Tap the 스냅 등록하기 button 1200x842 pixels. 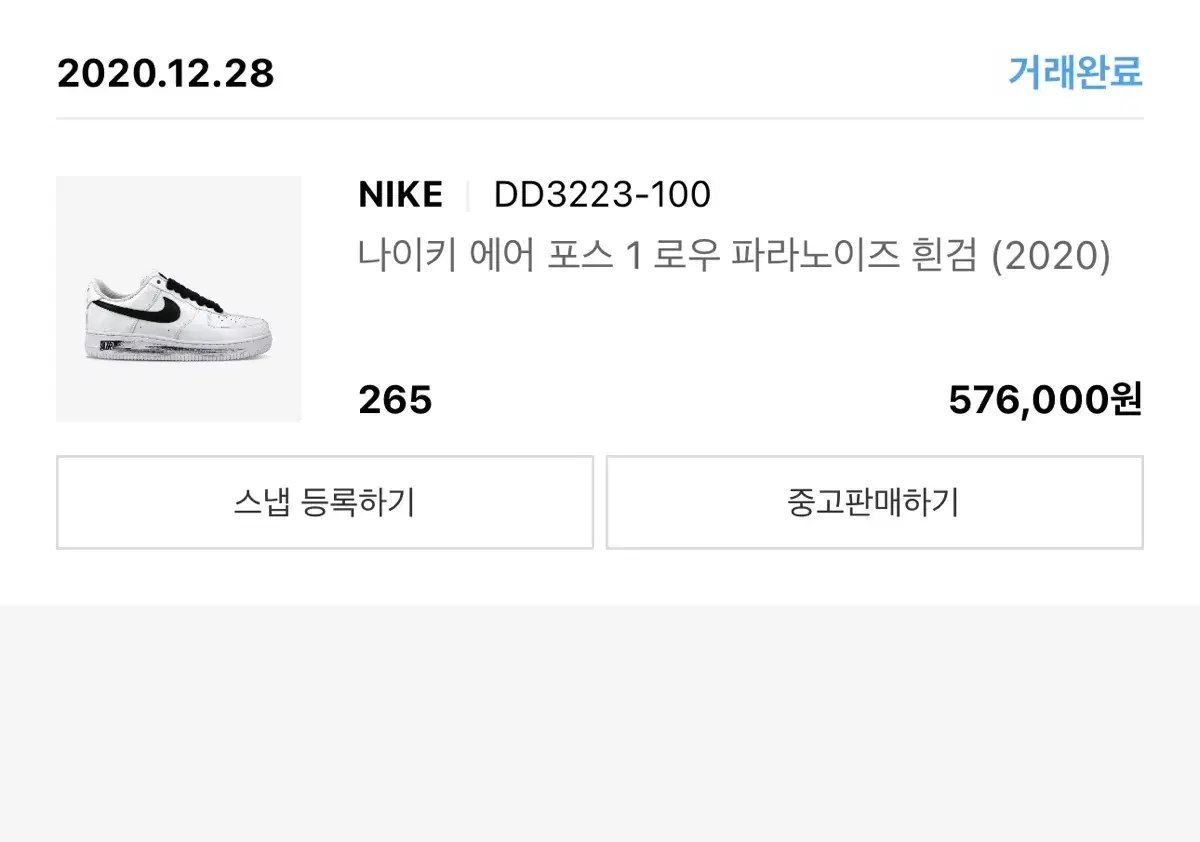(x=325, y=502)
